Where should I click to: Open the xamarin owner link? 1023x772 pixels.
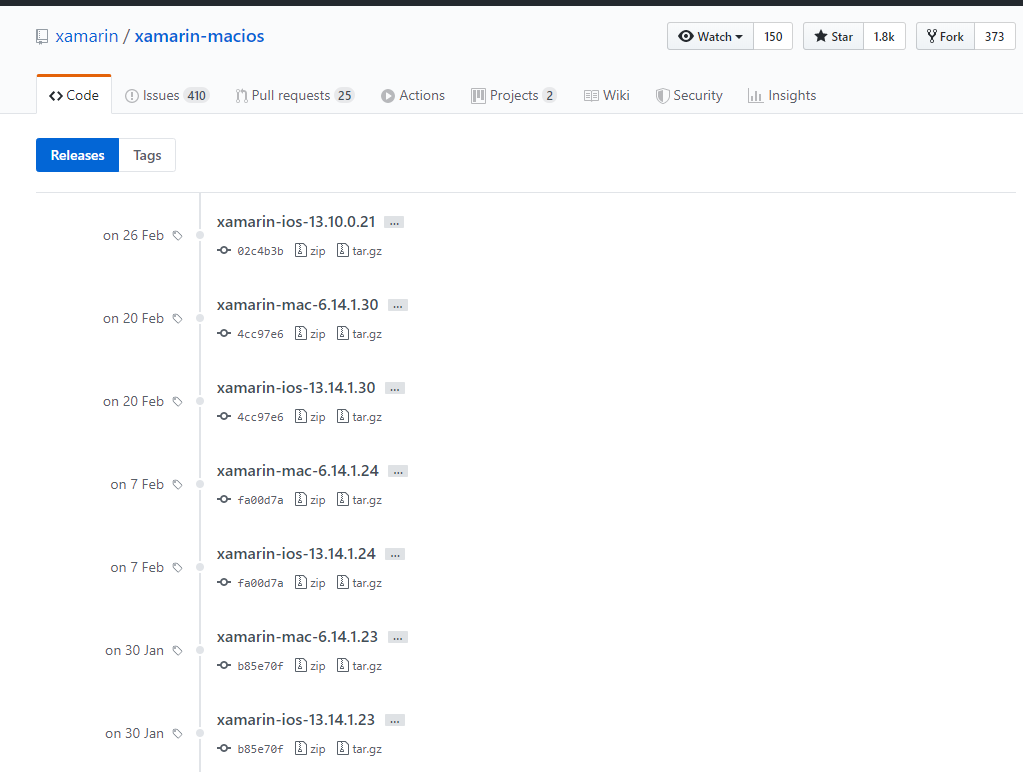87,36
